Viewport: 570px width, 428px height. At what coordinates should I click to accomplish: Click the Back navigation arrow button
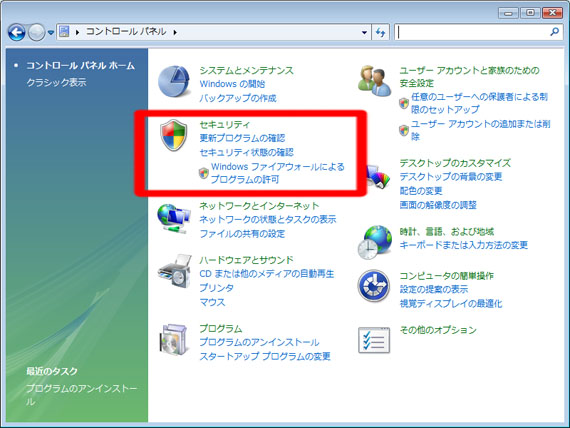[x=17, y=32]
